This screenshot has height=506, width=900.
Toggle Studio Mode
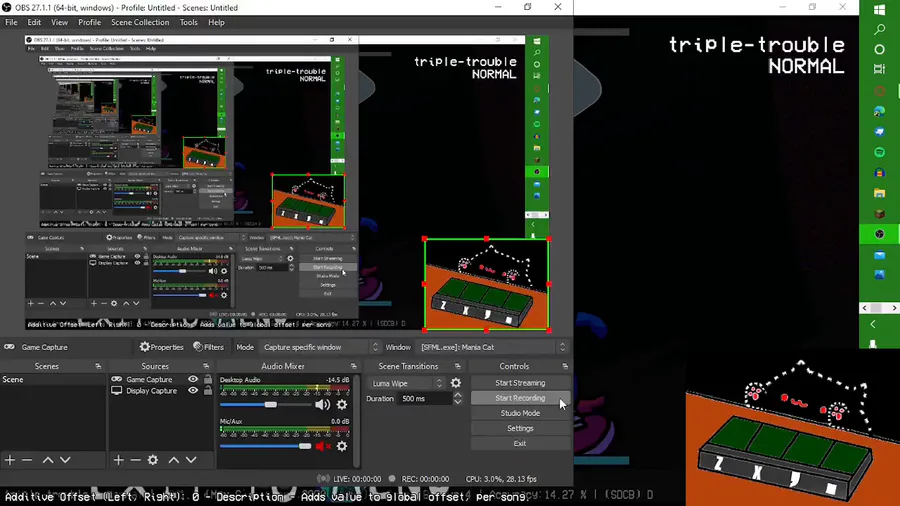(520, 413)
